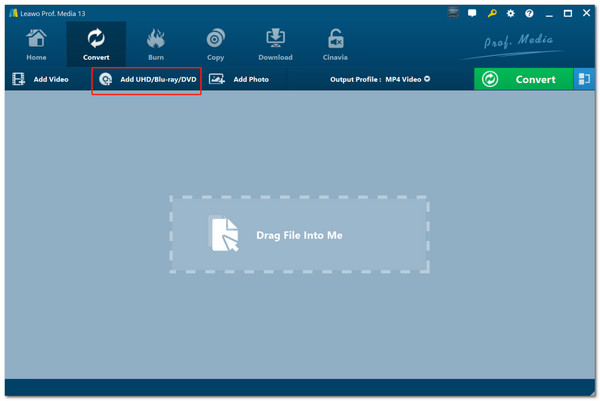The height and width of the screenshot is (401, 600).
Task: Open the Cinavia module
Action: [335, 45]
